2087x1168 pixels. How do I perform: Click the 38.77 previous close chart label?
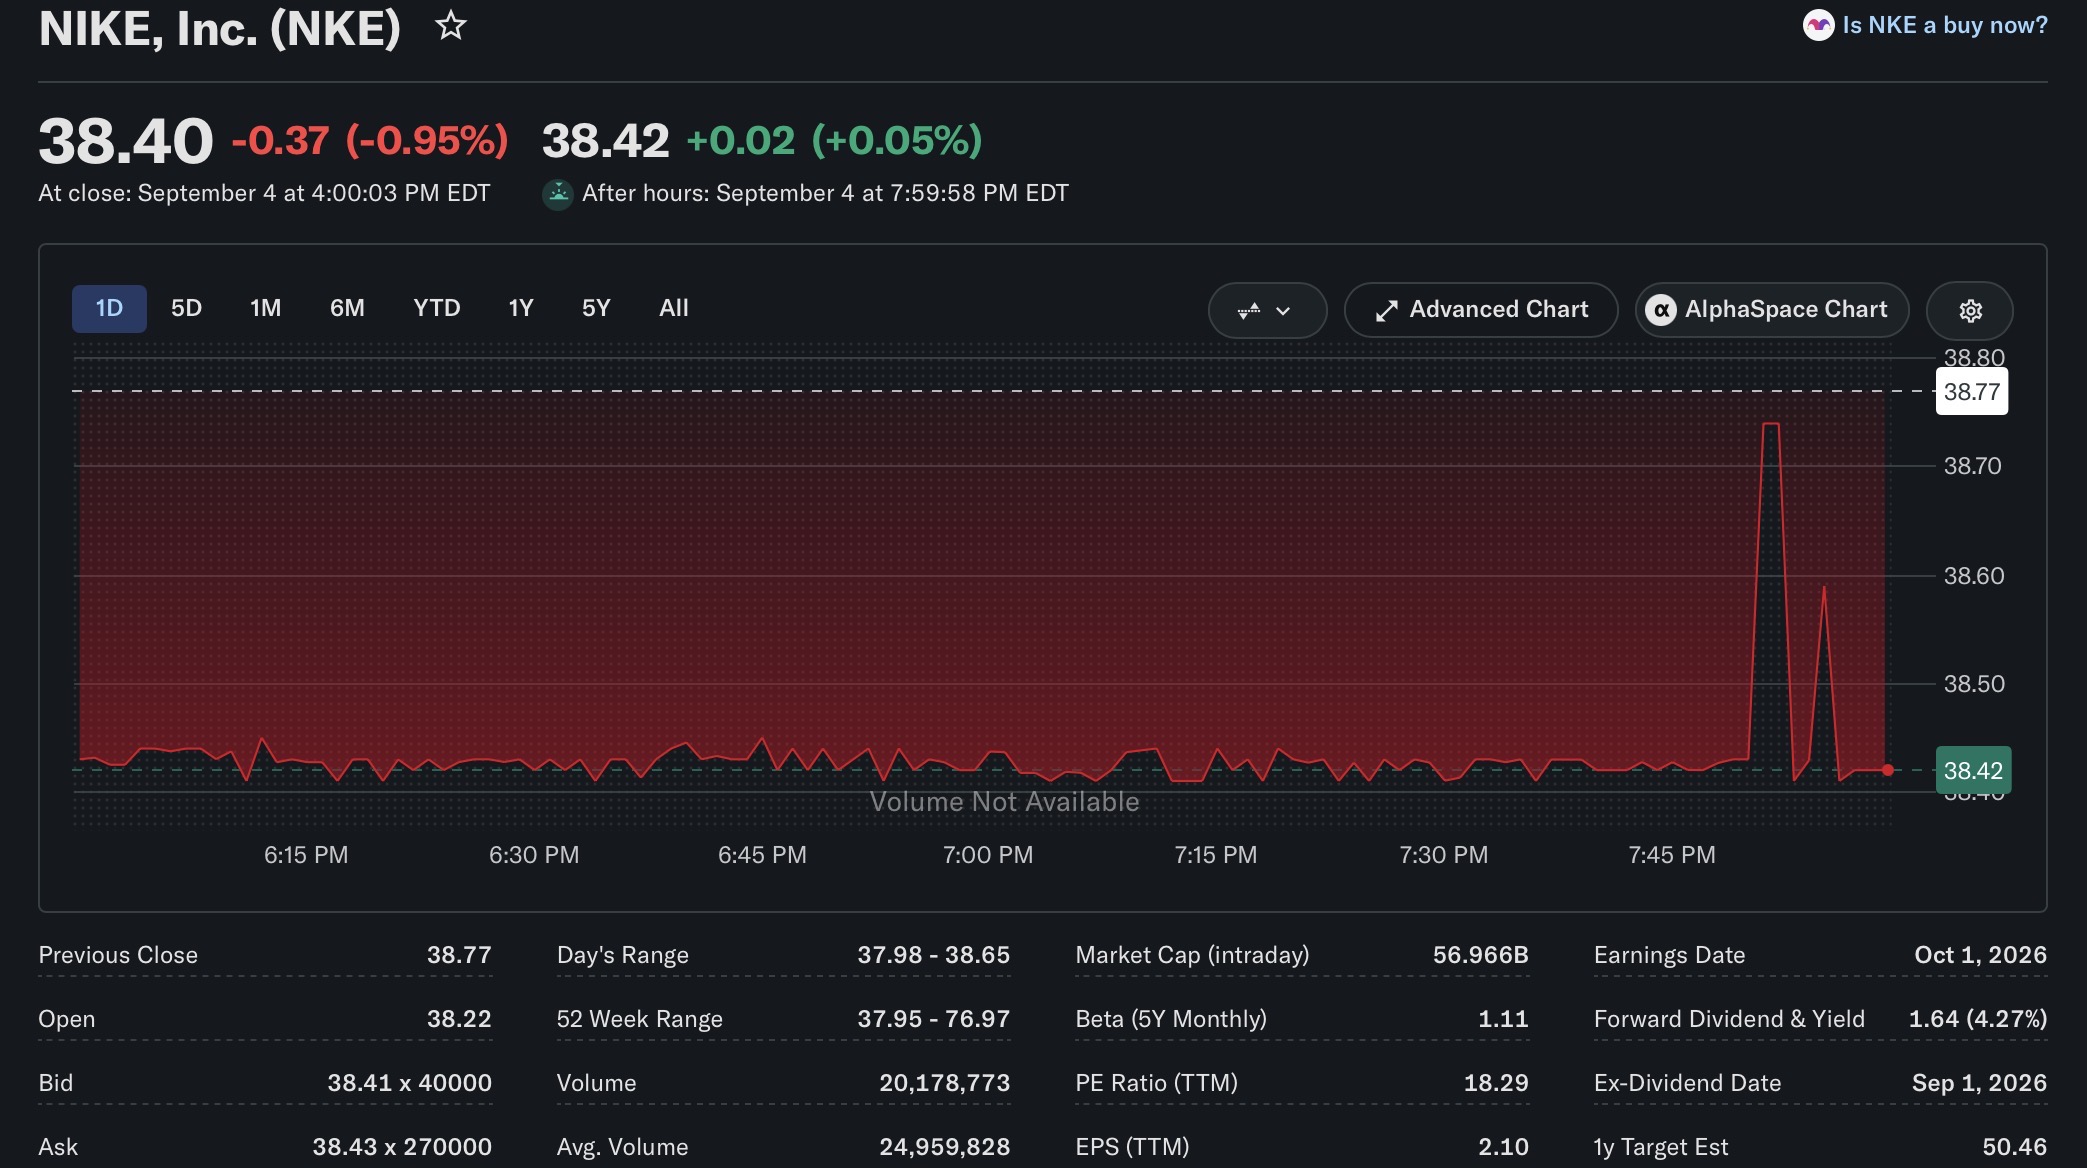tap(1972, 391)
